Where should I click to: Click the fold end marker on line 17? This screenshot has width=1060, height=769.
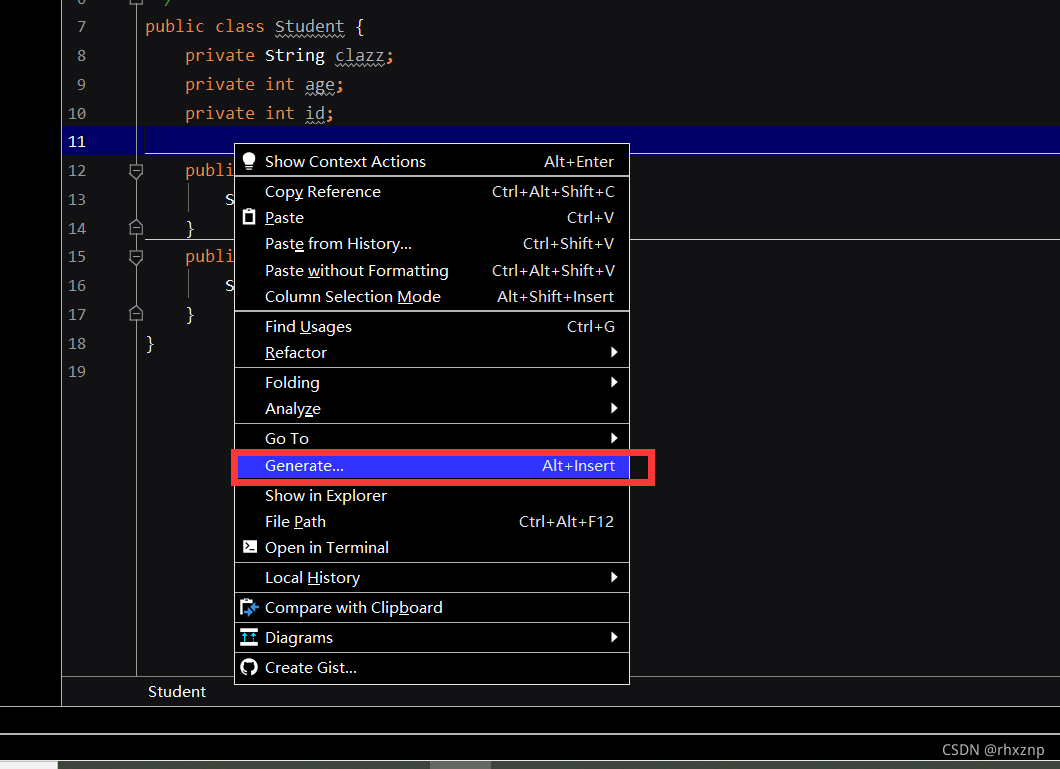click(136, 314)
